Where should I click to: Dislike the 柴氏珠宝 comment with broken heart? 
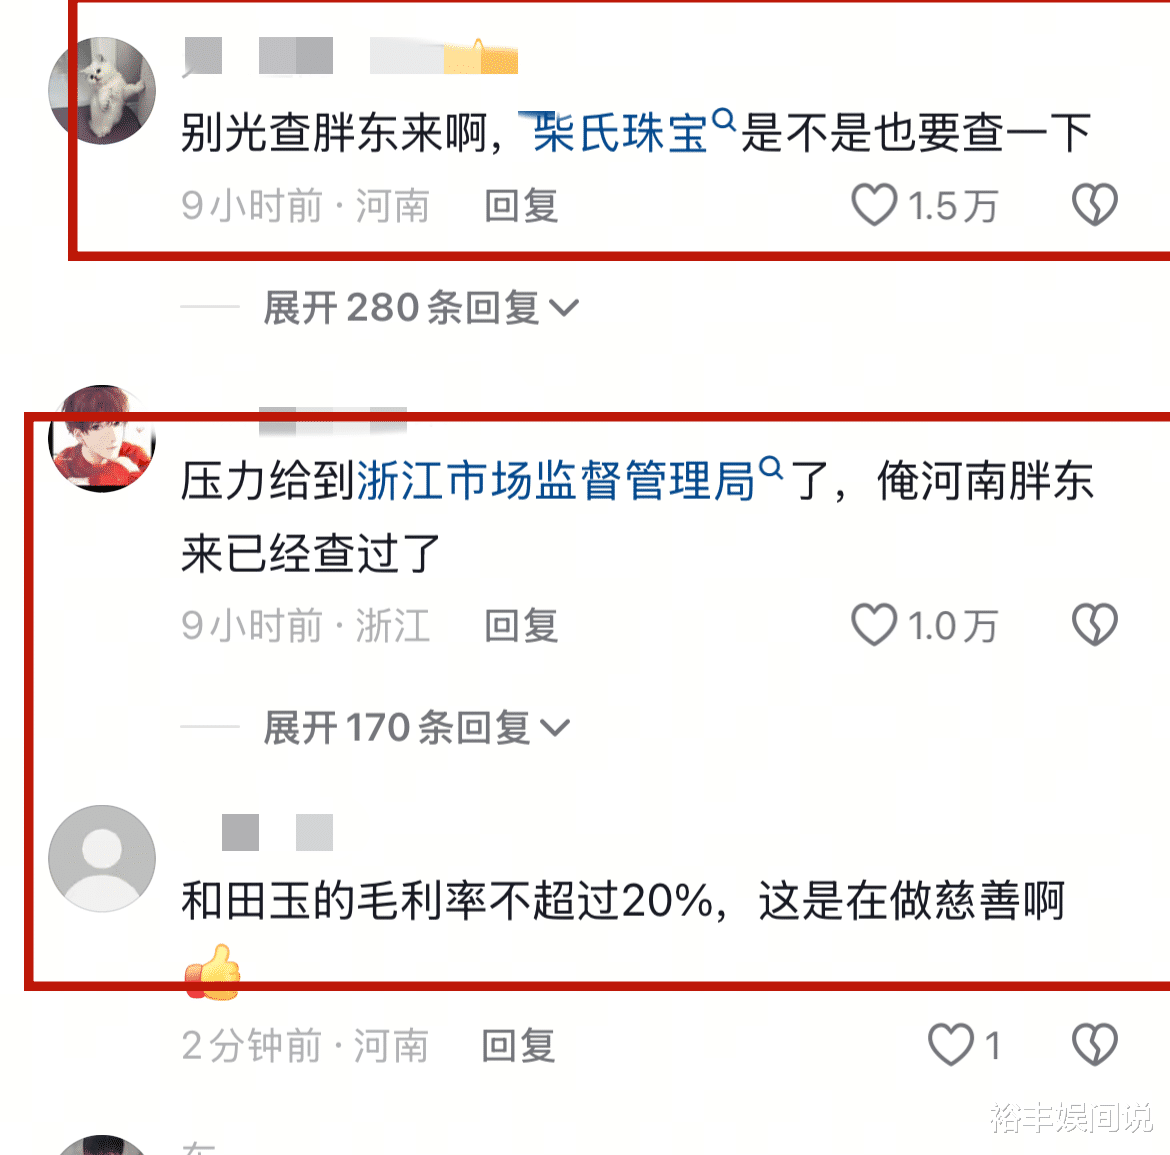[1095, 204]
